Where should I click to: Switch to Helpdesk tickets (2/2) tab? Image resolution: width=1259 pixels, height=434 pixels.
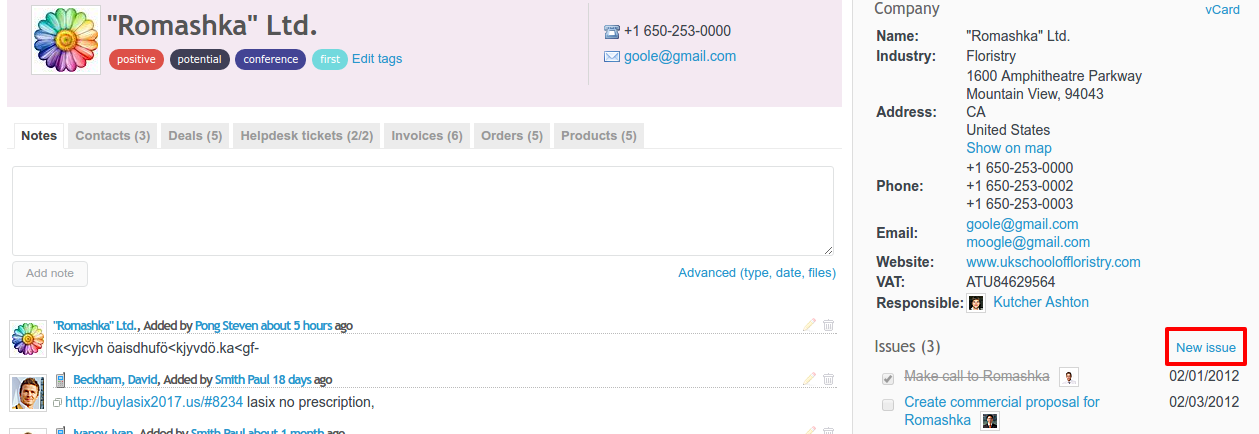point(306,136)
